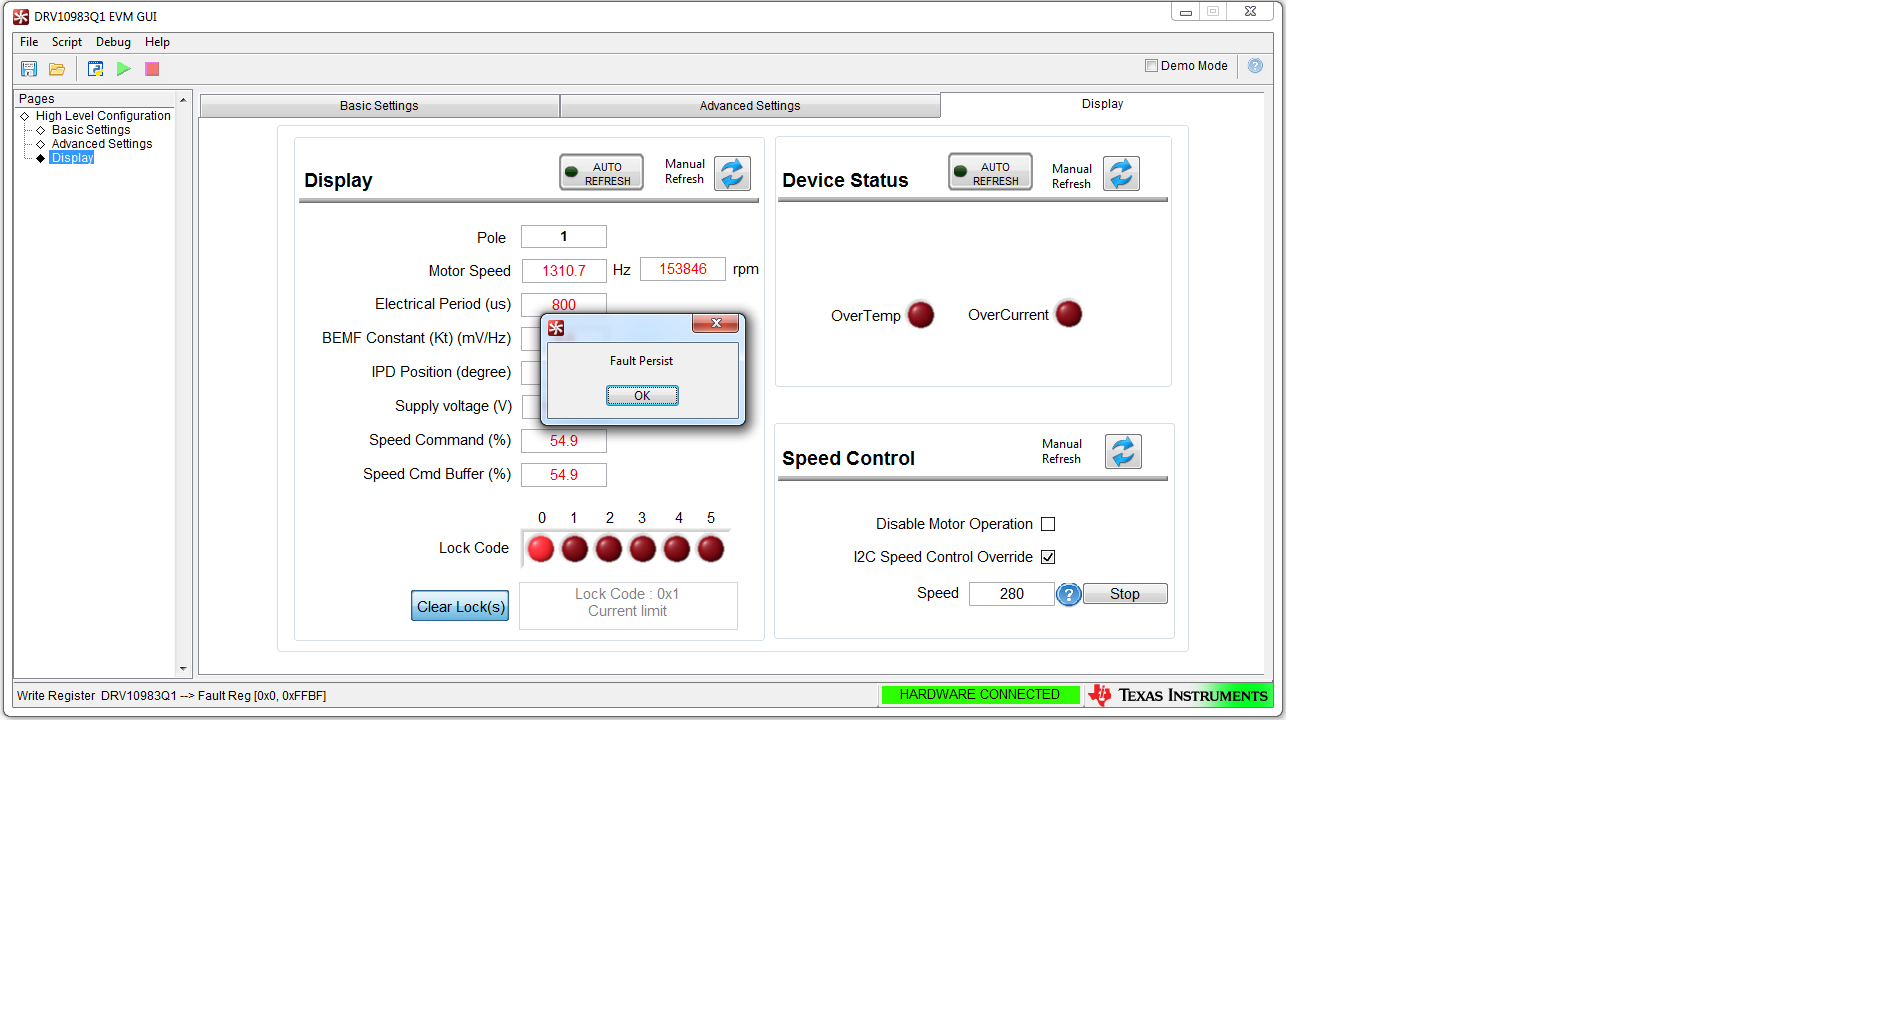Switch to the Advanced Settings tab
The image size is (1878, 1014).
750,106
